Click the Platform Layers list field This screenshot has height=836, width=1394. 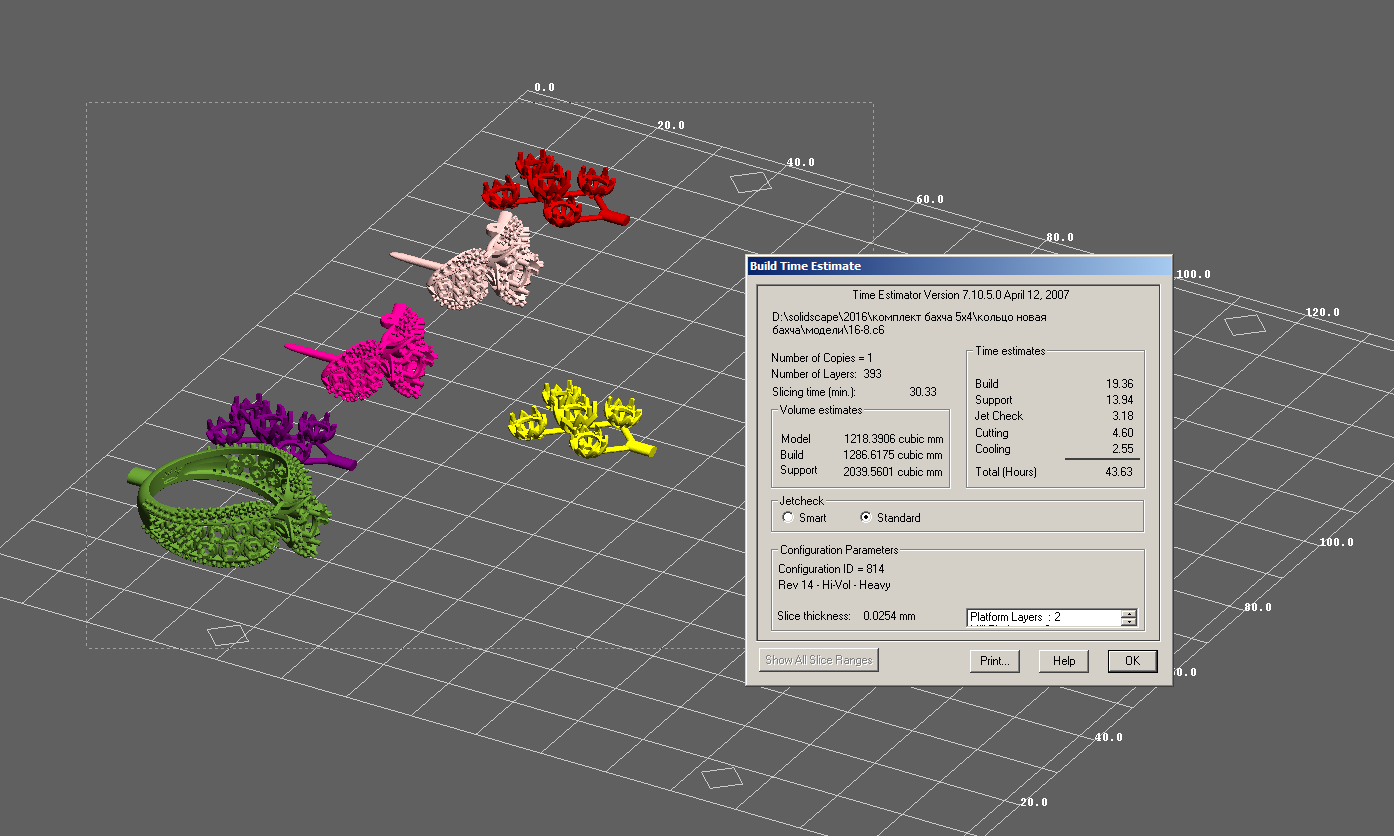[1044, 618]
